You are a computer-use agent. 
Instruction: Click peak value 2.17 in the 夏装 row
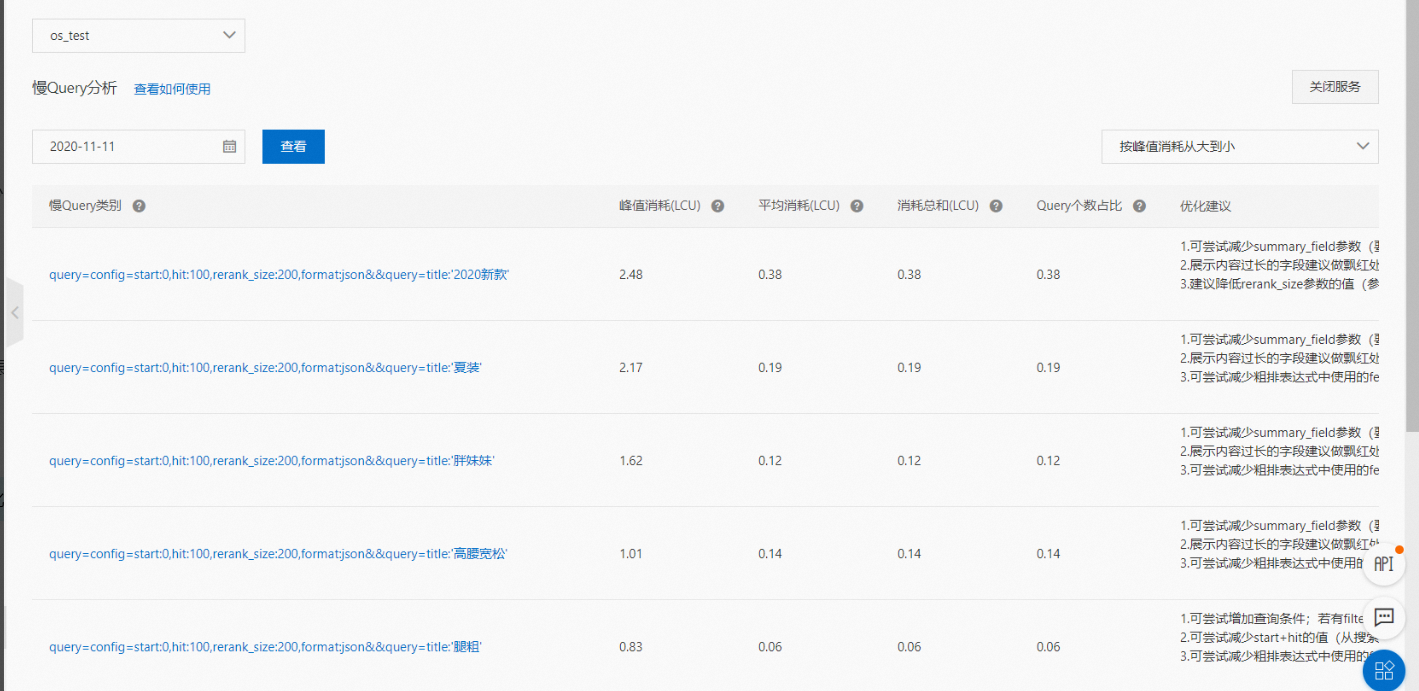631,367
